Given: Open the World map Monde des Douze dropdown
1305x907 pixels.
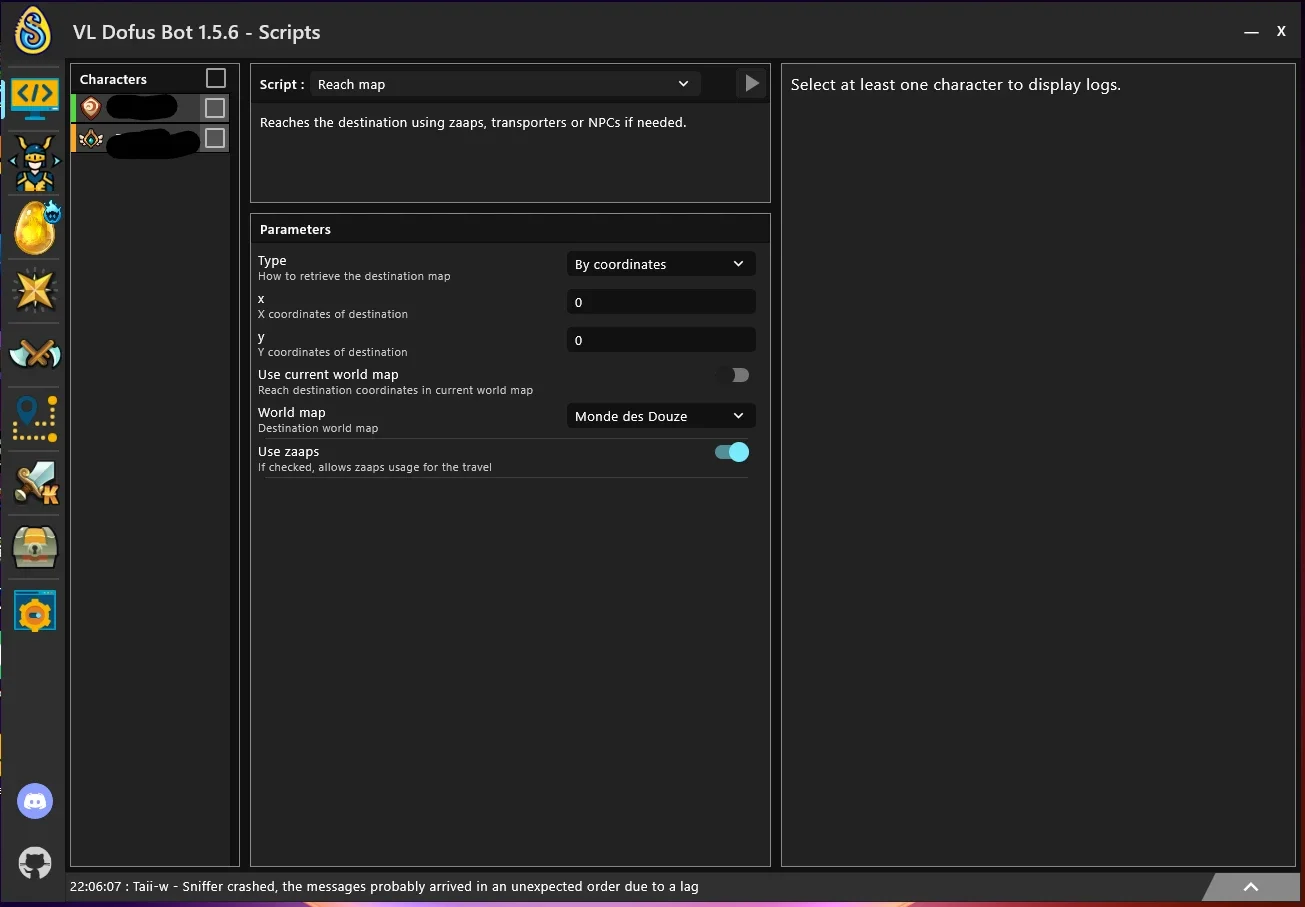Looking at the screenshot, I should point(661,416).
